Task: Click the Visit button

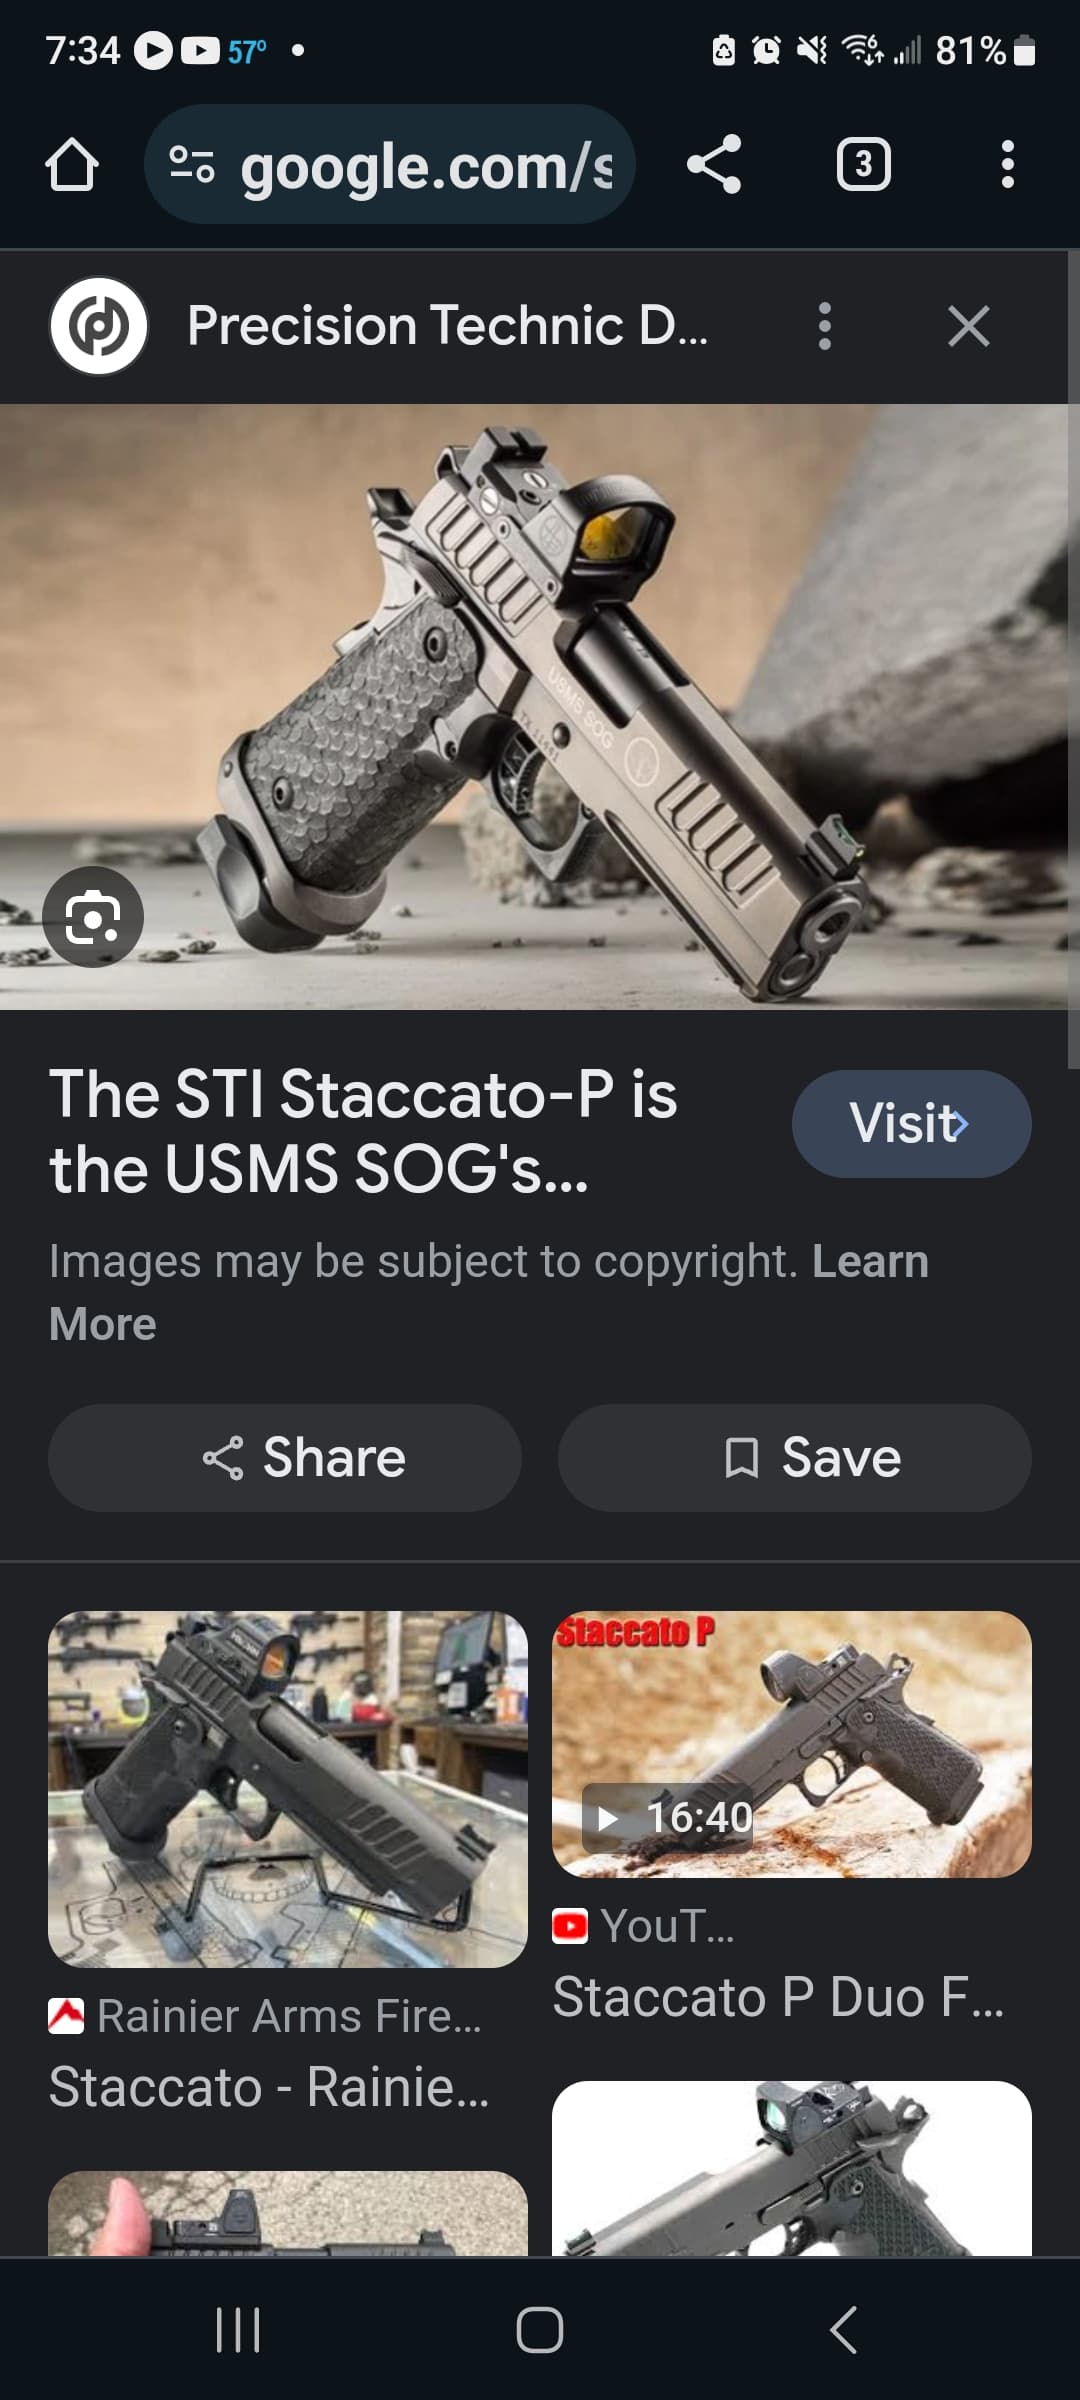Action: tap(911, 1123)
